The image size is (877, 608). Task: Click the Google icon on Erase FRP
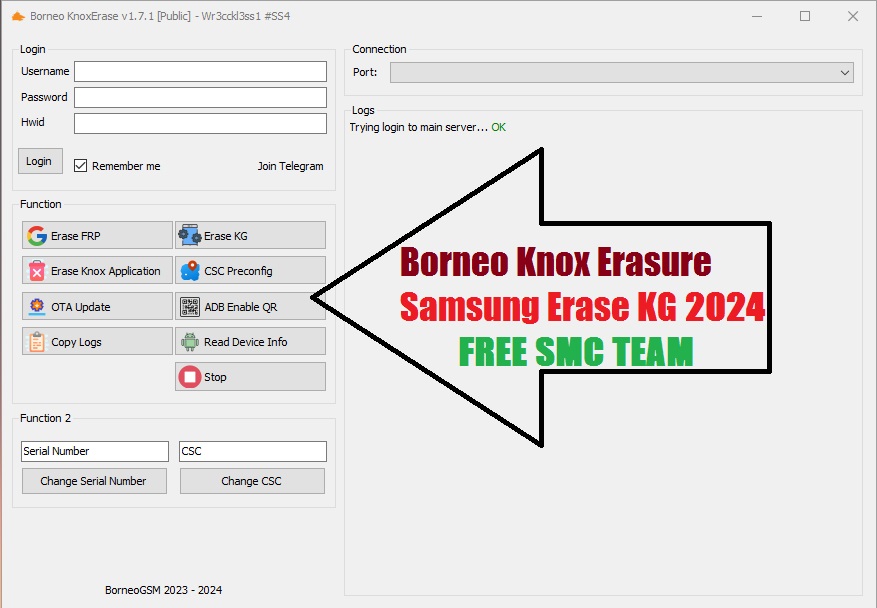(x=37, y=236)
